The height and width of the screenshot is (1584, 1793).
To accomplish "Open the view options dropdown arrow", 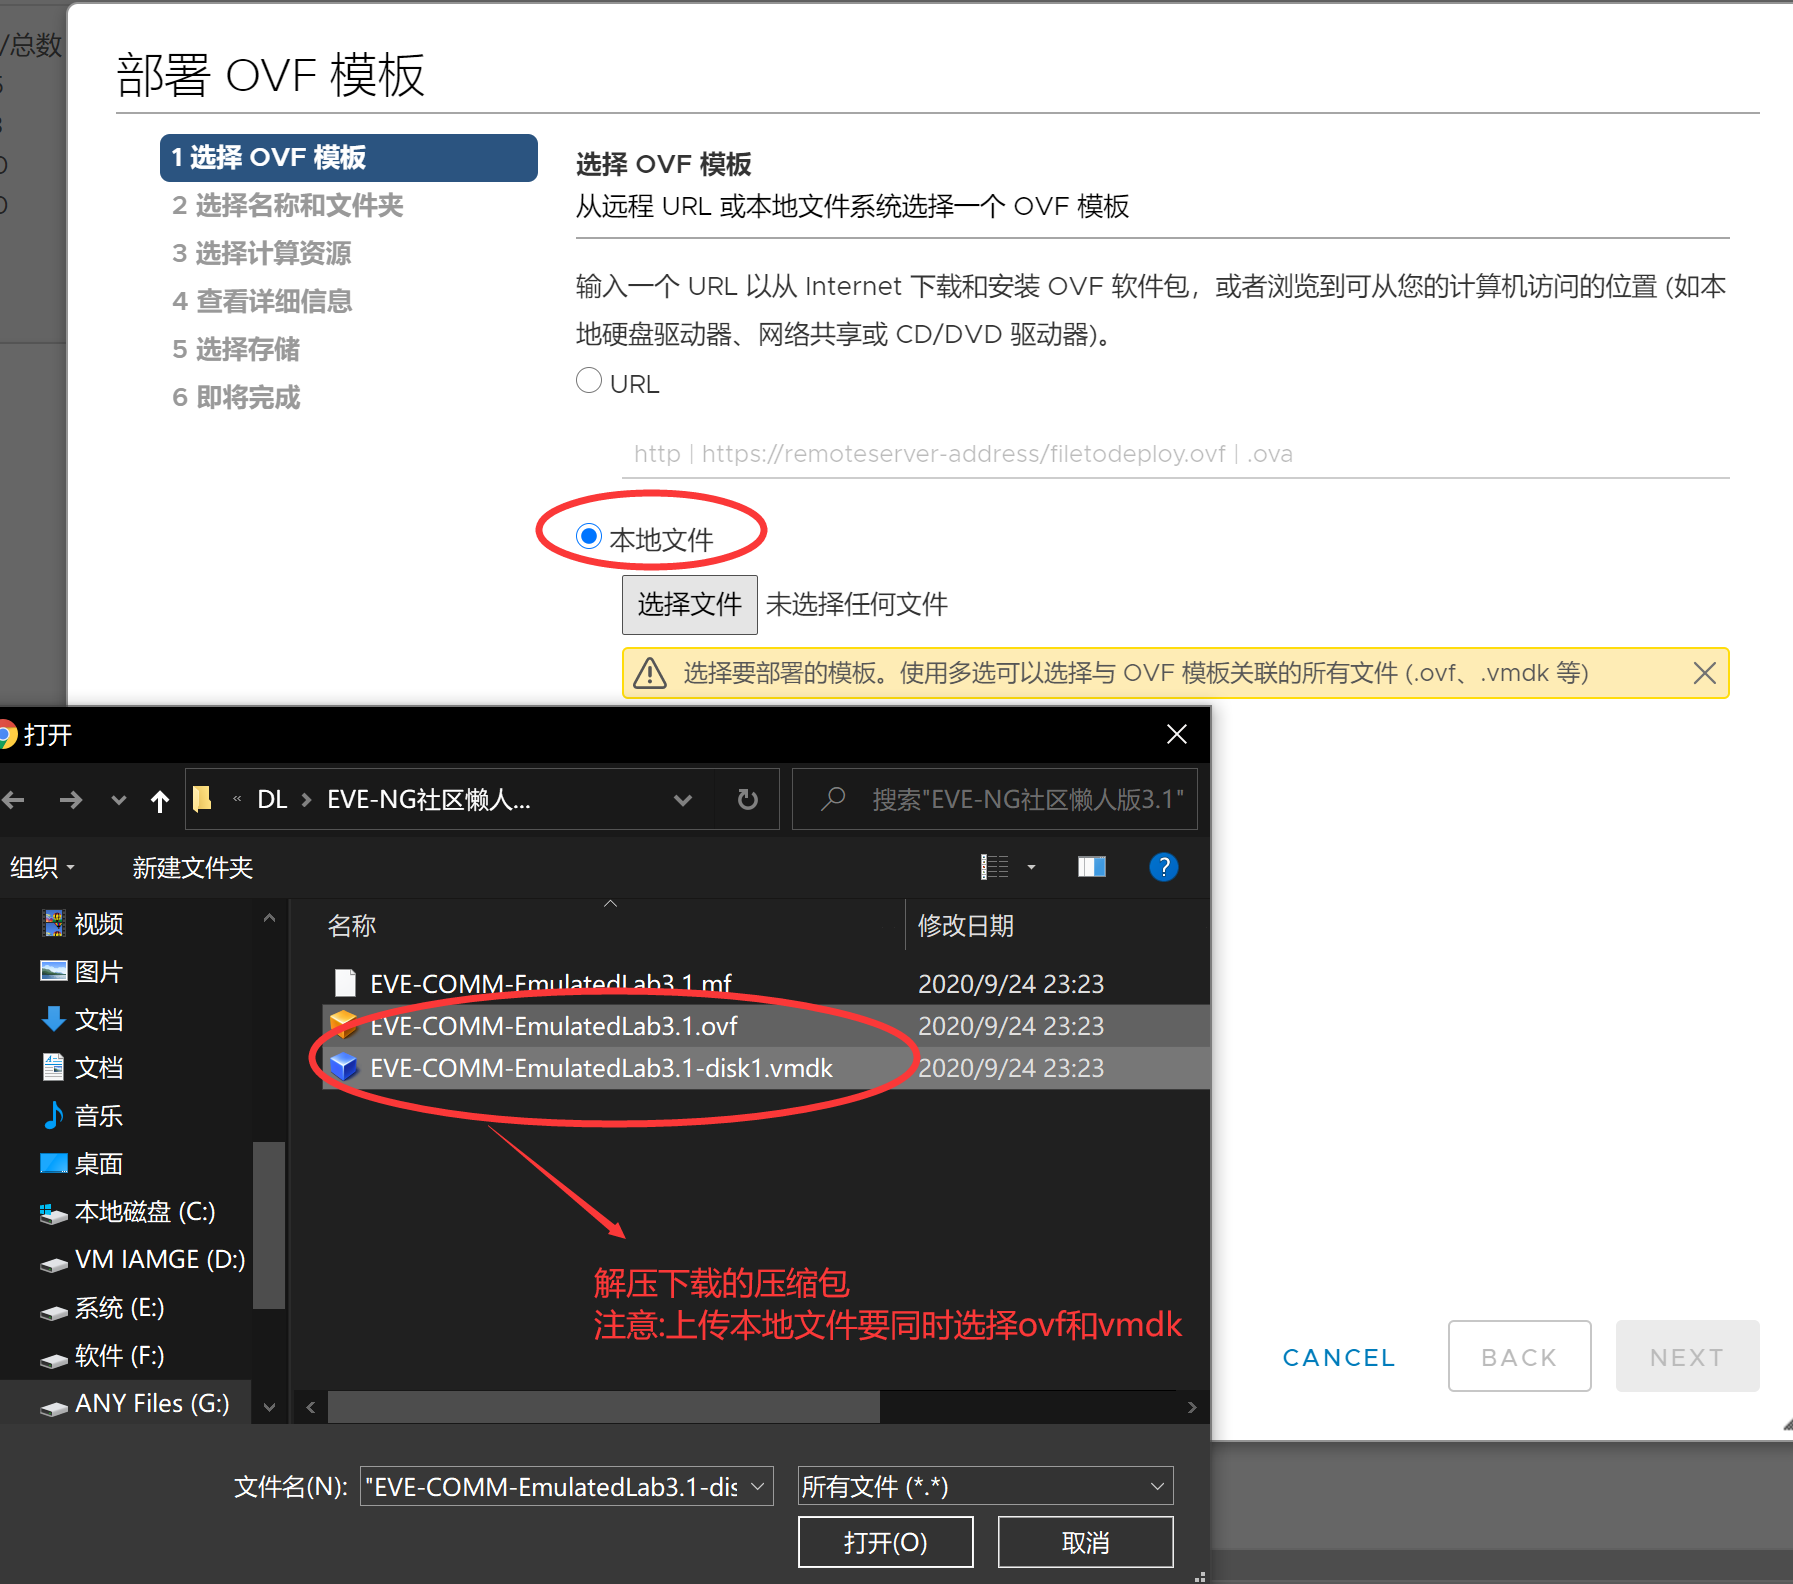I will [x=1031, y=867].
